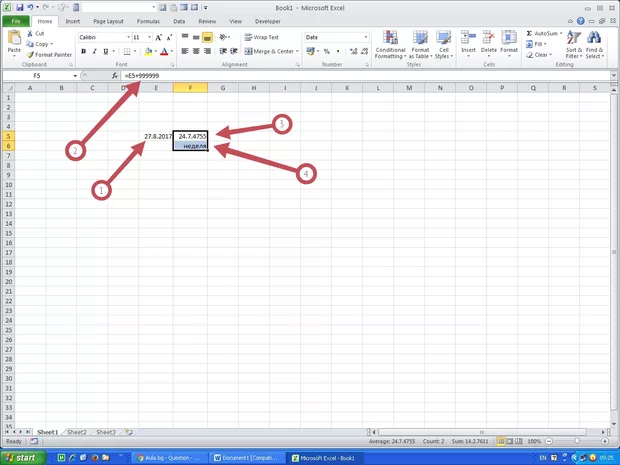Click the Comma Style button

pyautogui.click(x=338, y=51)
